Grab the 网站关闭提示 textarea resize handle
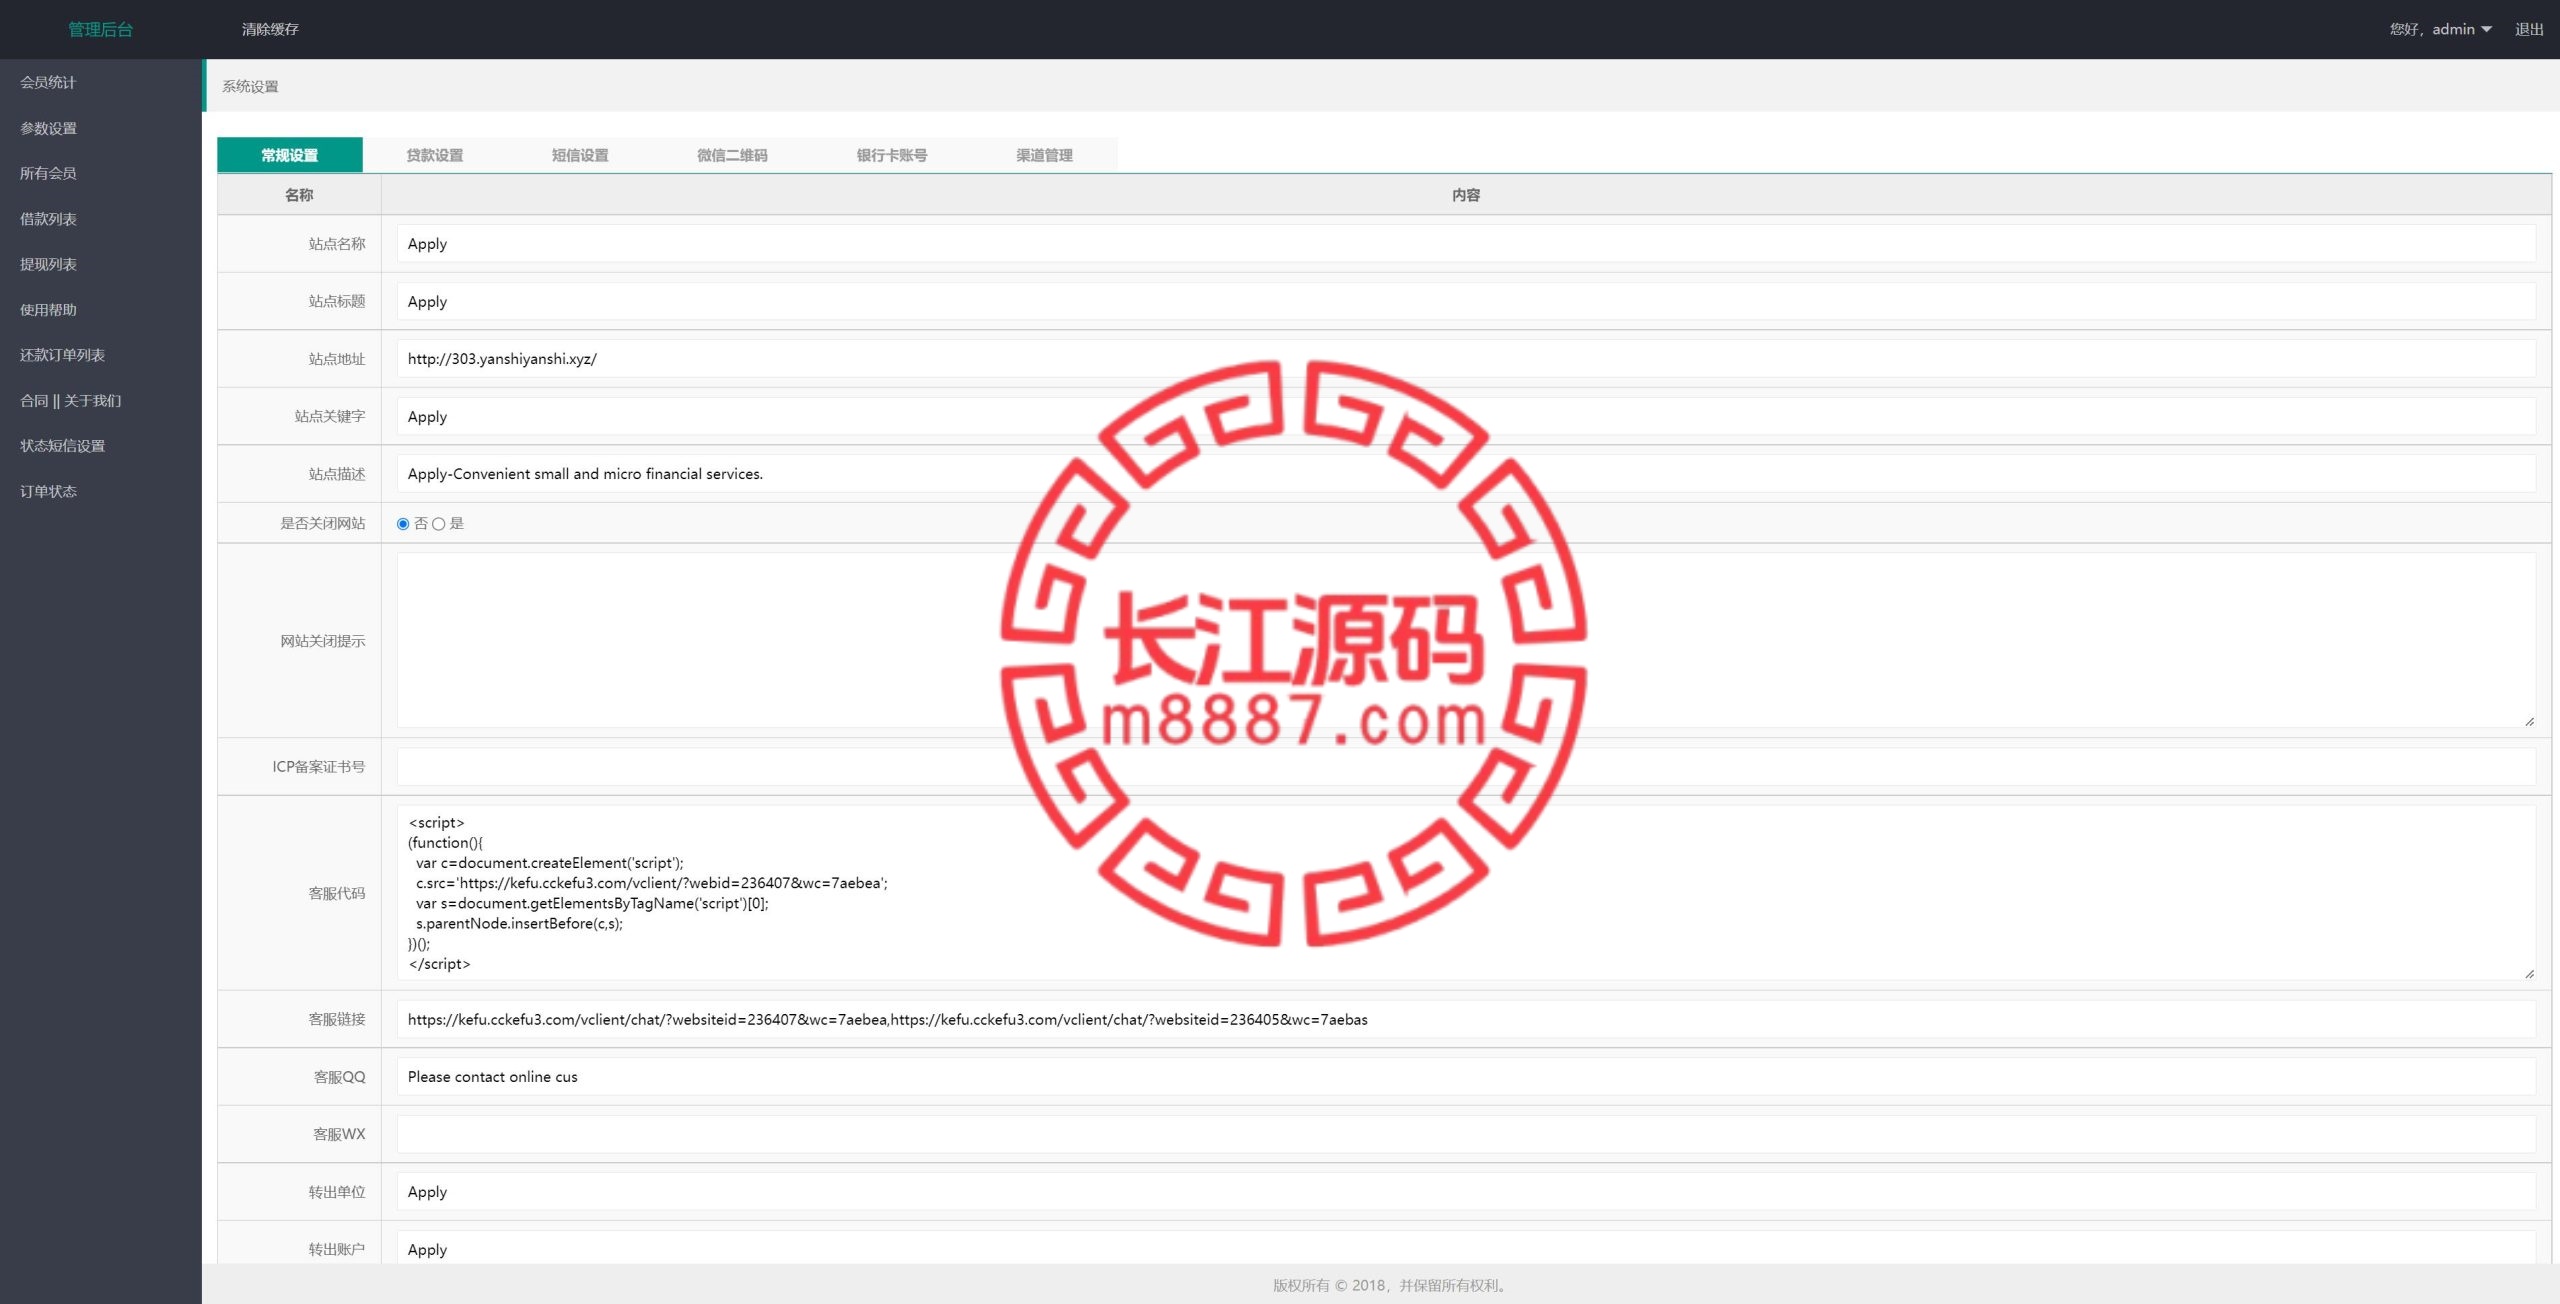This screenshot has width=2560, height=1304. pos(2529,721)
